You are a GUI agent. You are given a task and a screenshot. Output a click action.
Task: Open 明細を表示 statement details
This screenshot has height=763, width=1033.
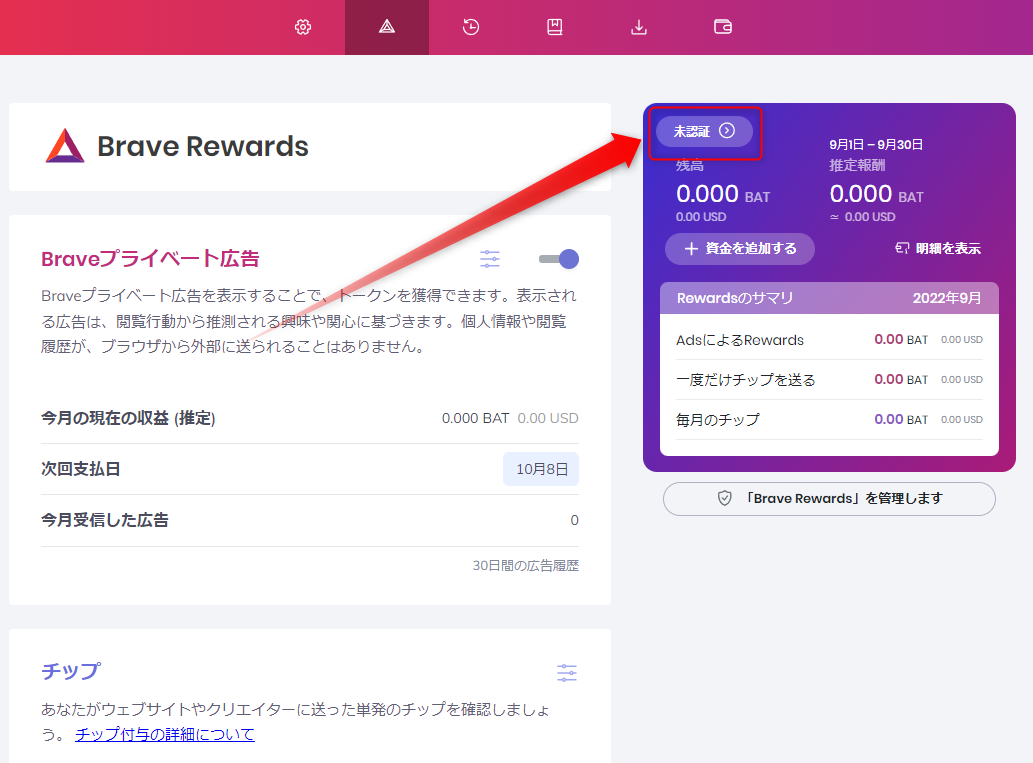pyautogui.click(x=938, y=249)
